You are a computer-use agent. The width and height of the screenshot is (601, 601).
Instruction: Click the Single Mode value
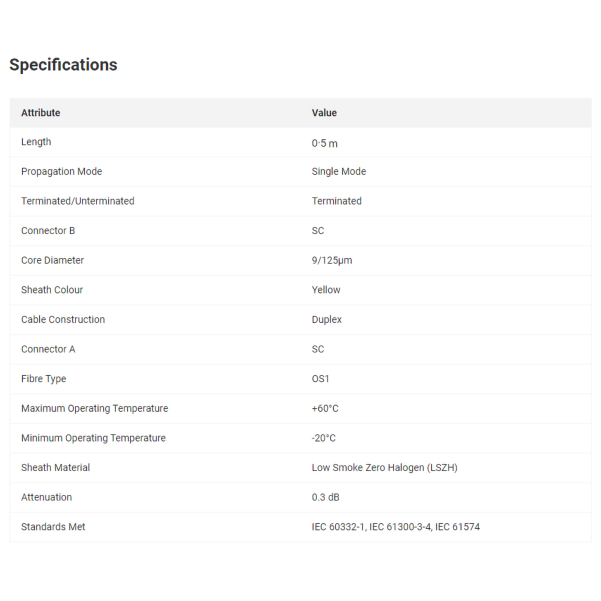(x=339, y=172)
